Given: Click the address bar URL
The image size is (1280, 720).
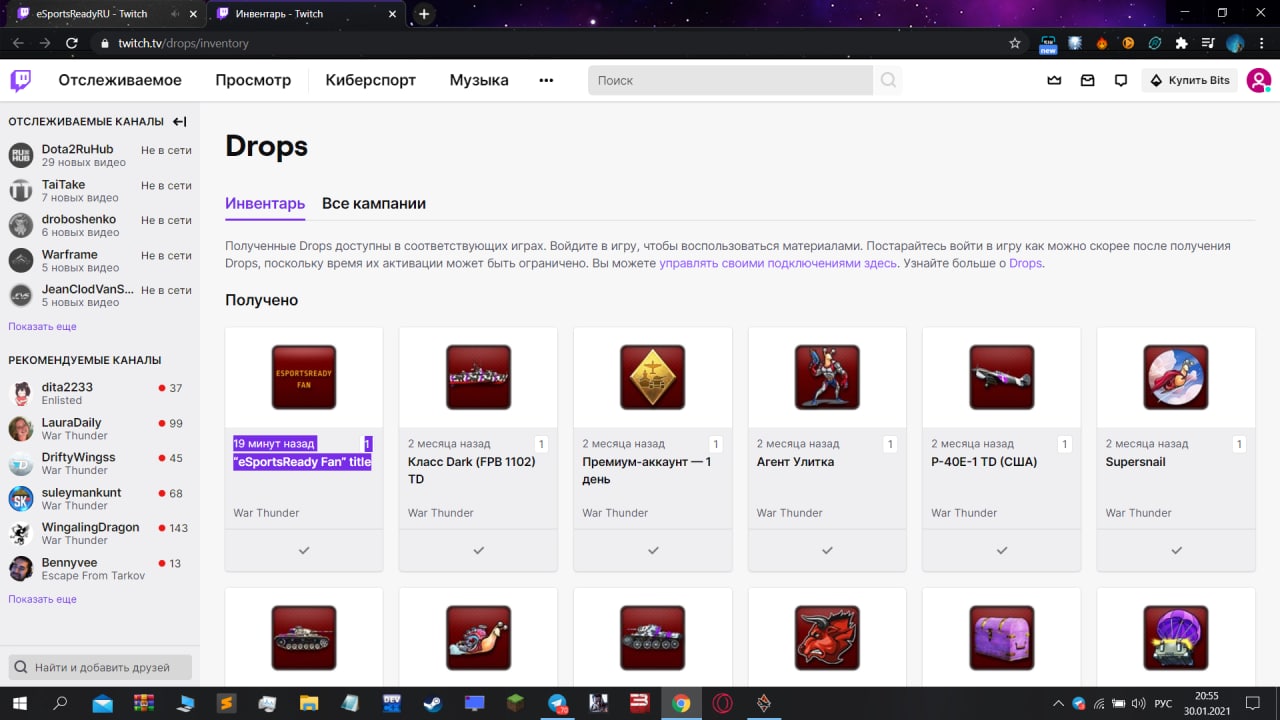Looking at the screenshot, I should point(184,43).
